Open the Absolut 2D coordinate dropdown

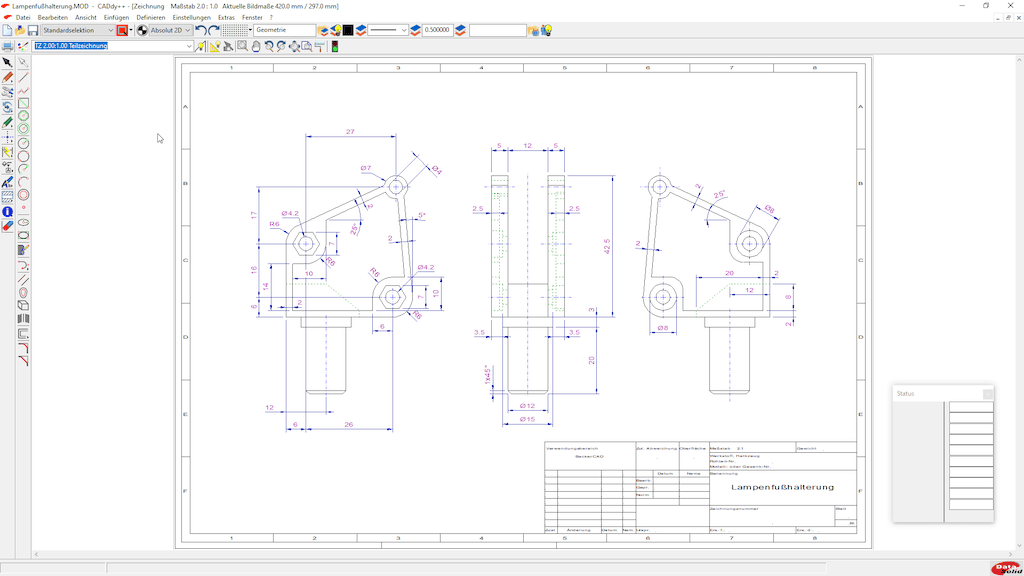coord(189,30)
